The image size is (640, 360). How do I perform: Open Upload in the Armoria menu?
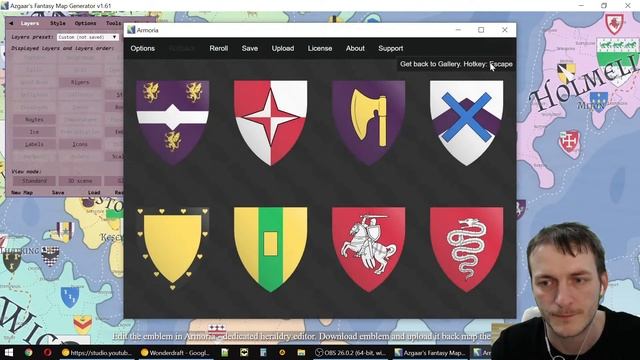(283, 48)
